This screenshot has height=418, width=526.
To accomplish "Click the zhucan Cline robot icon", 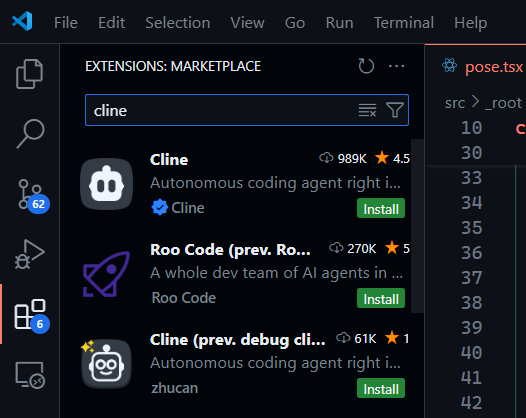I will tap(106, 364).
